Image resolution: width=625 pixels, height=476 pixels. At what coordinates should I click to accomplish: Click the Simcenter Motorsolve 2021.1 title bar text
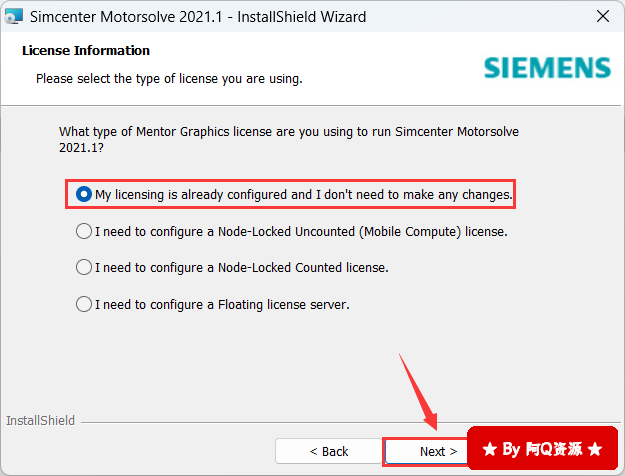pos(198,17)
